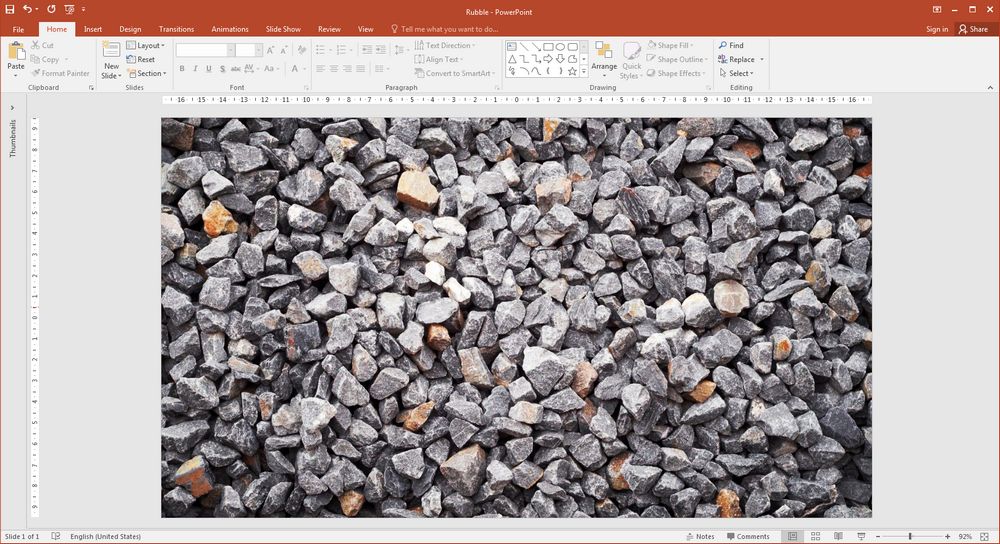
Task: Expand the shapes gallery More button
Action: pos(584,71)
